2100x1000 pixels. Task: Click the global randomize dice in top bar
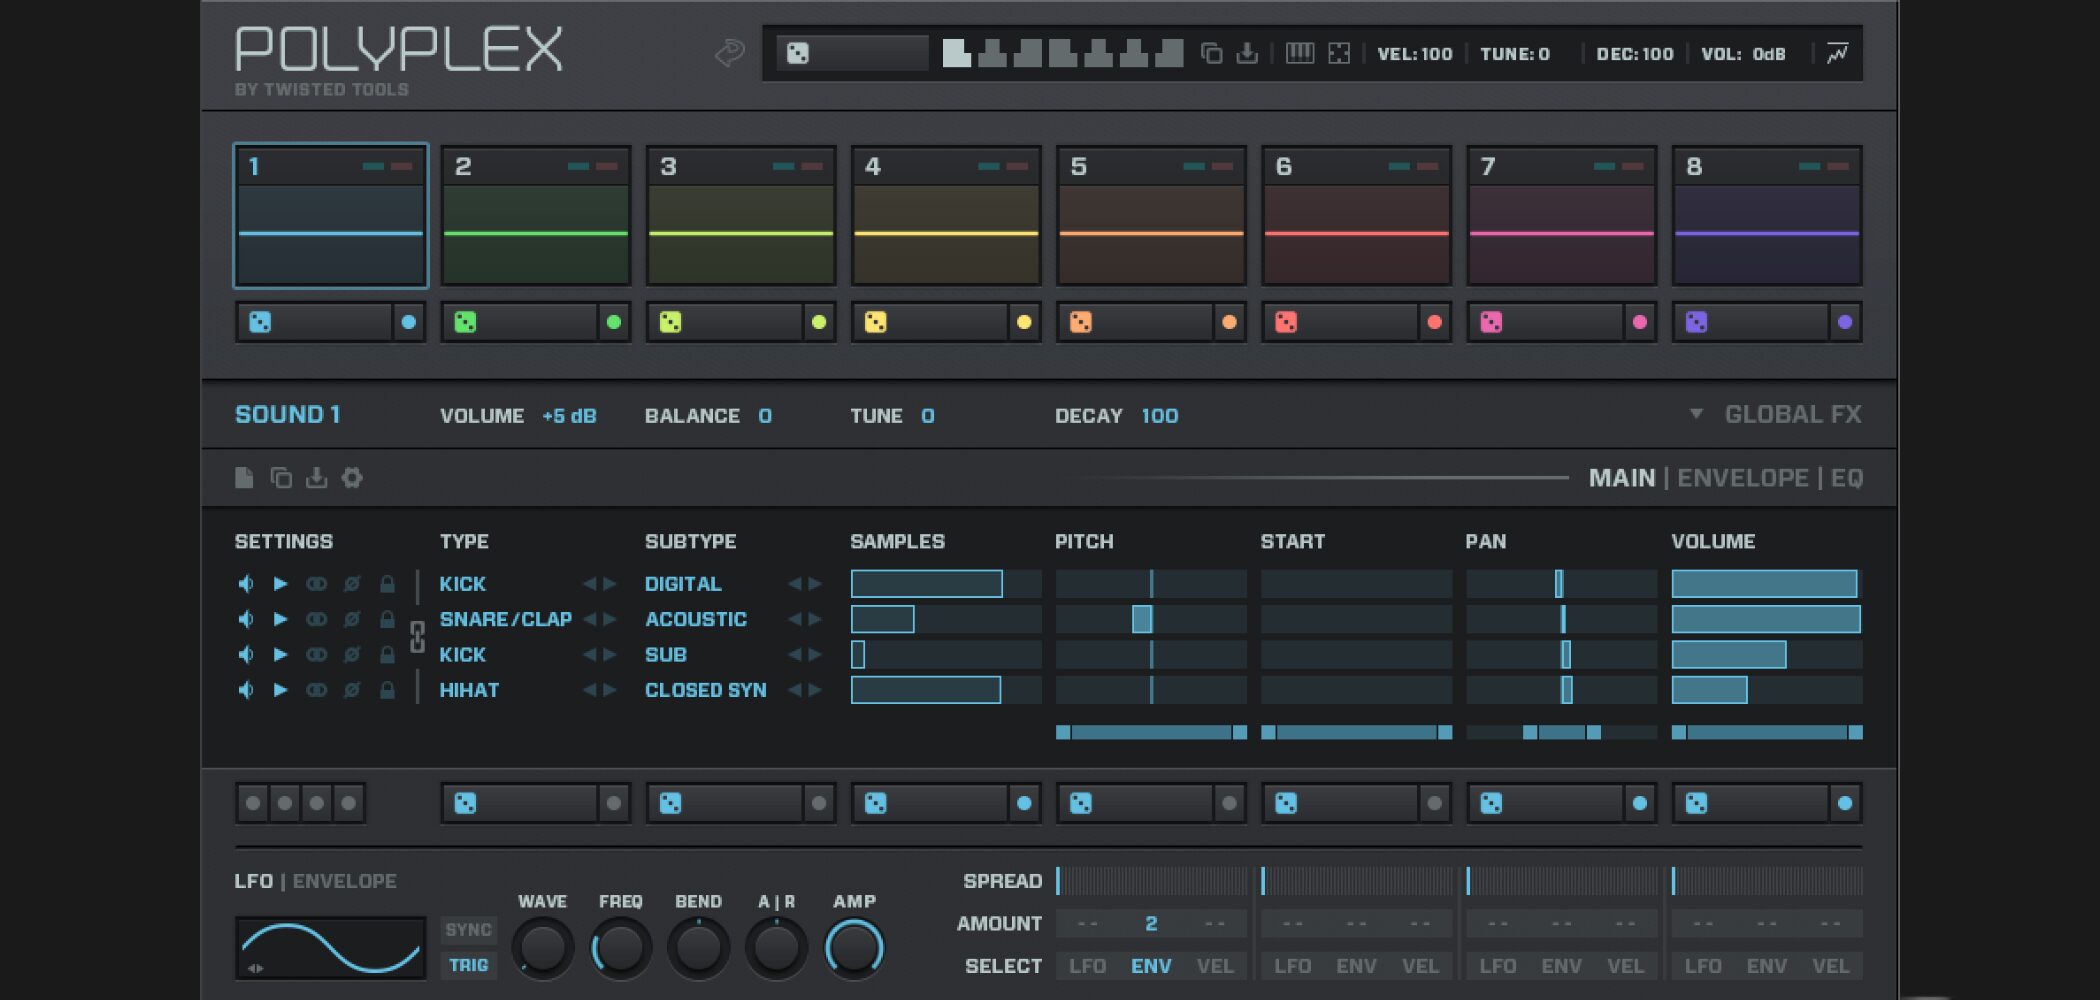(x=797, y=53)
